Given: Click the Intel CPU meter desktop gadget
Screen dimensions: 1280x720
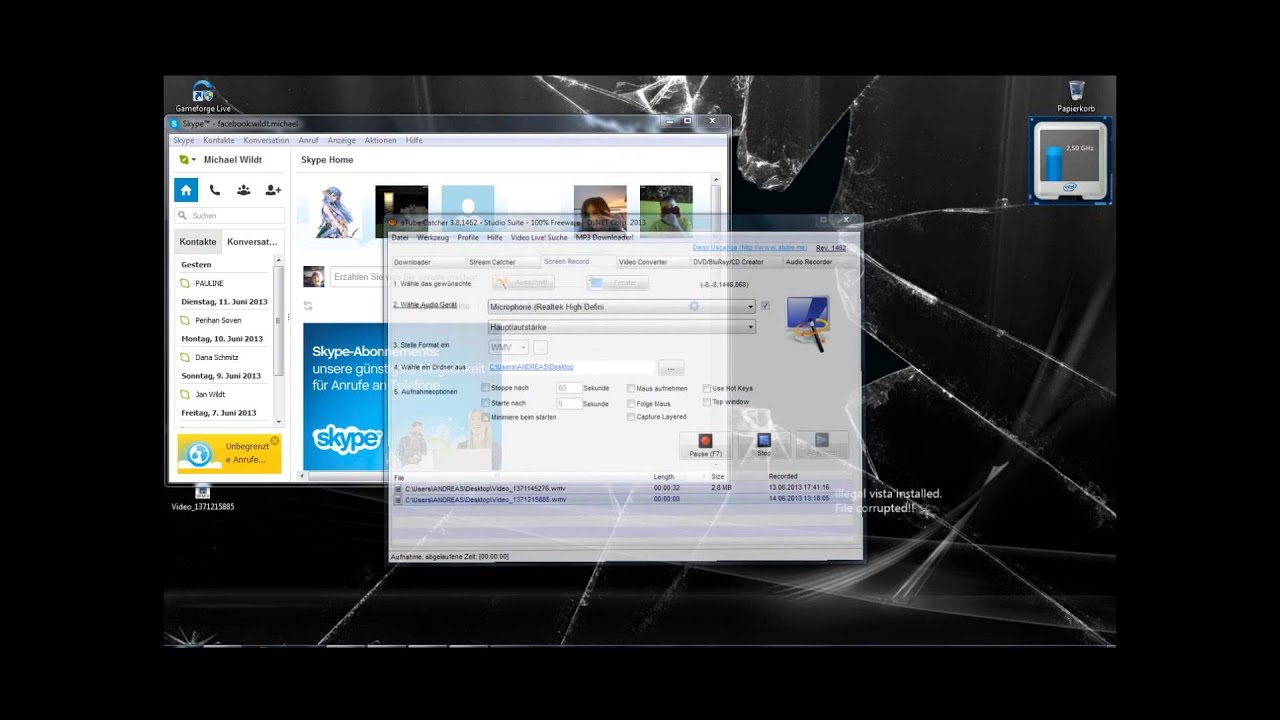Looking at the screenshot, I should coord(1070,160).
